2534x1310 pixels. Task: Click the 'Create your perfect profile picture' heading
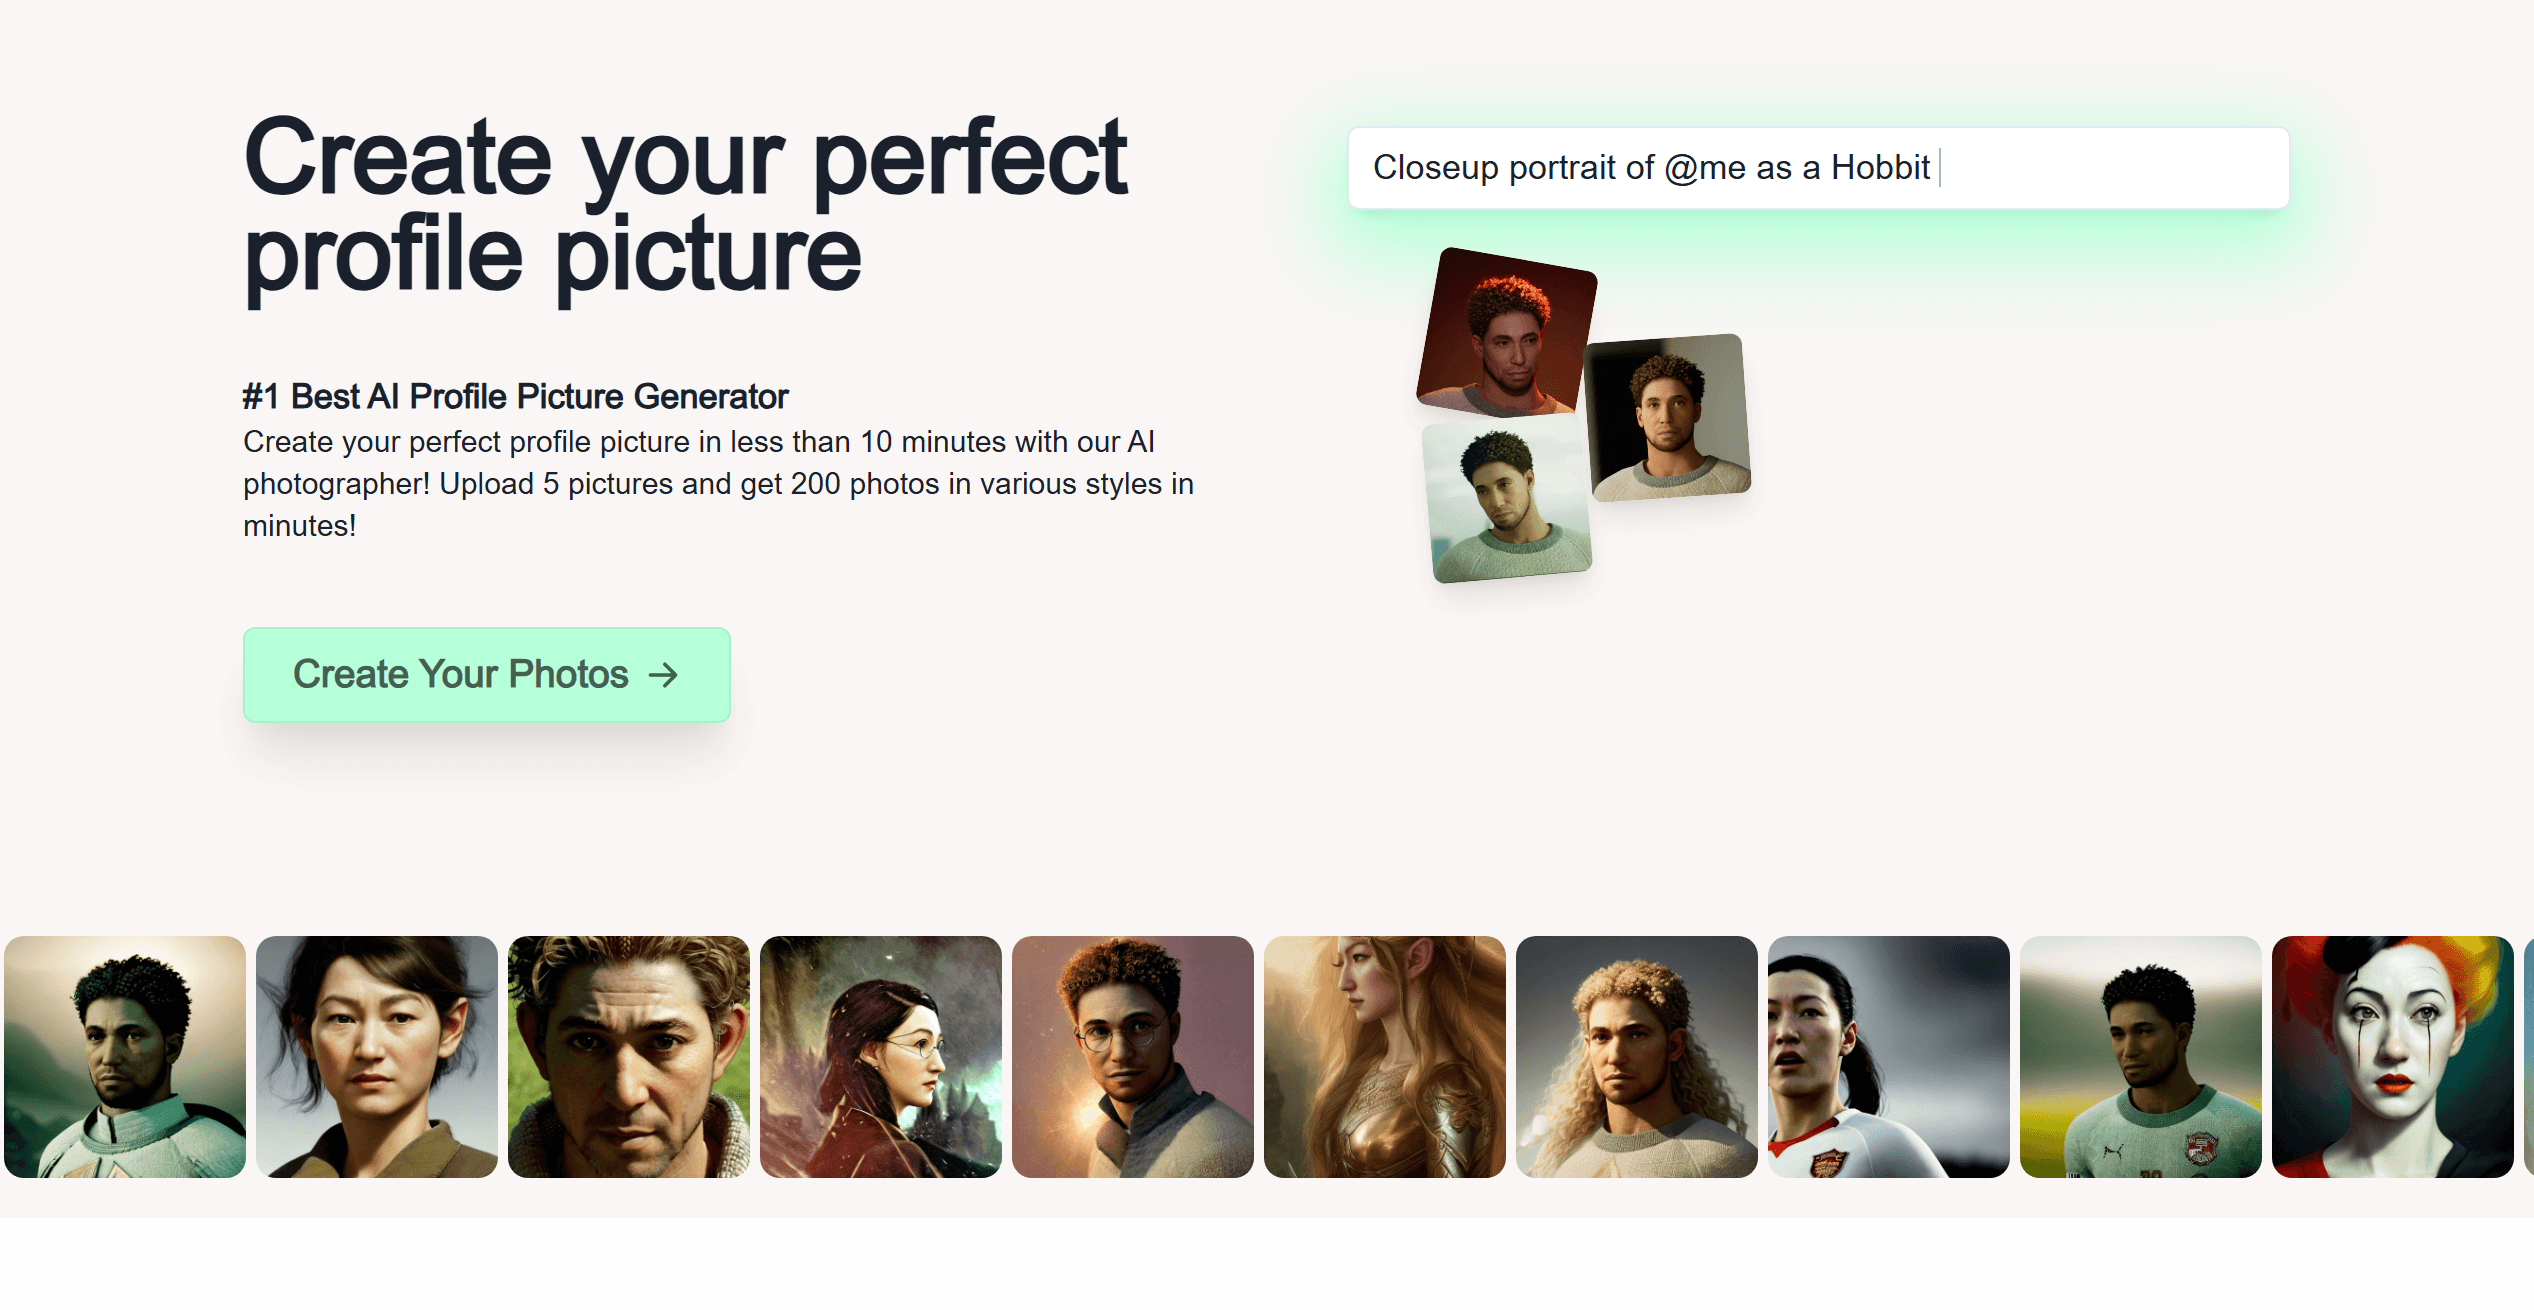coord(686,205)
